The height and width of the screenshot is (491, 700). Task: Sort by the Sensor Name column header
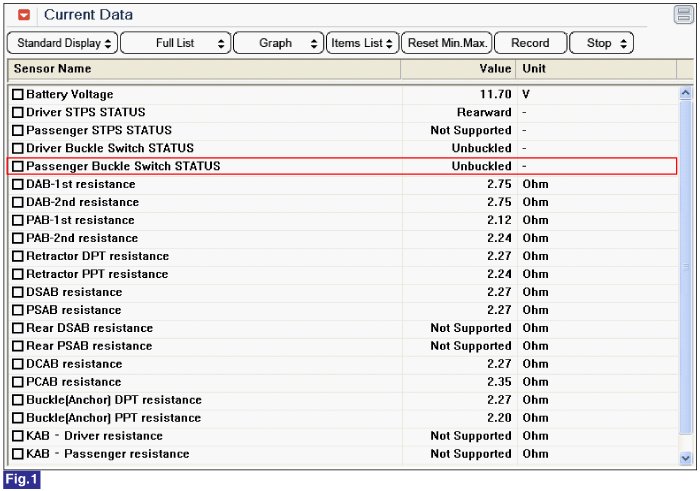tap(204, 69)
